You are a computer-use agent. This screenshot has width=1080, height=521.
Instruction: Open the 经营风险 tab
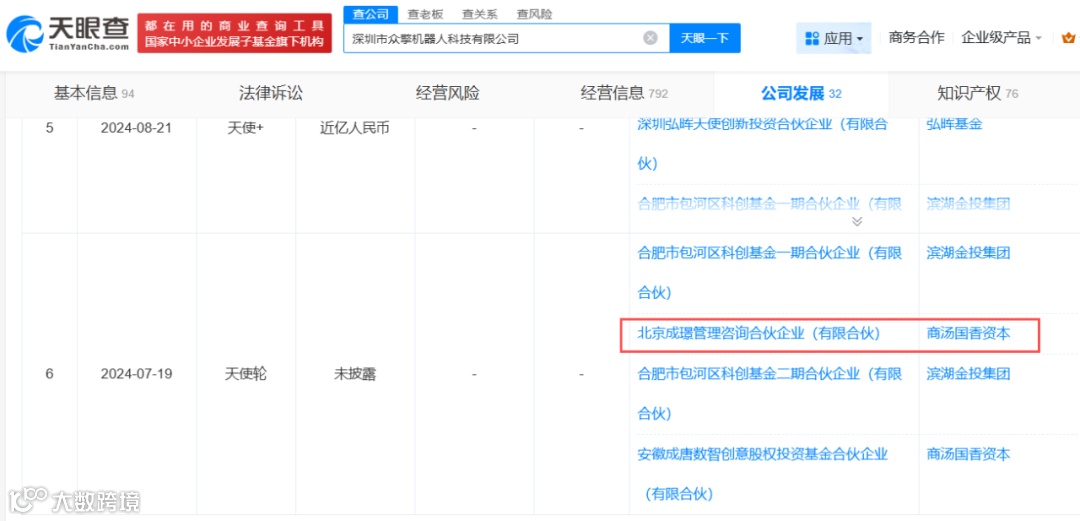tap(448, 93)
